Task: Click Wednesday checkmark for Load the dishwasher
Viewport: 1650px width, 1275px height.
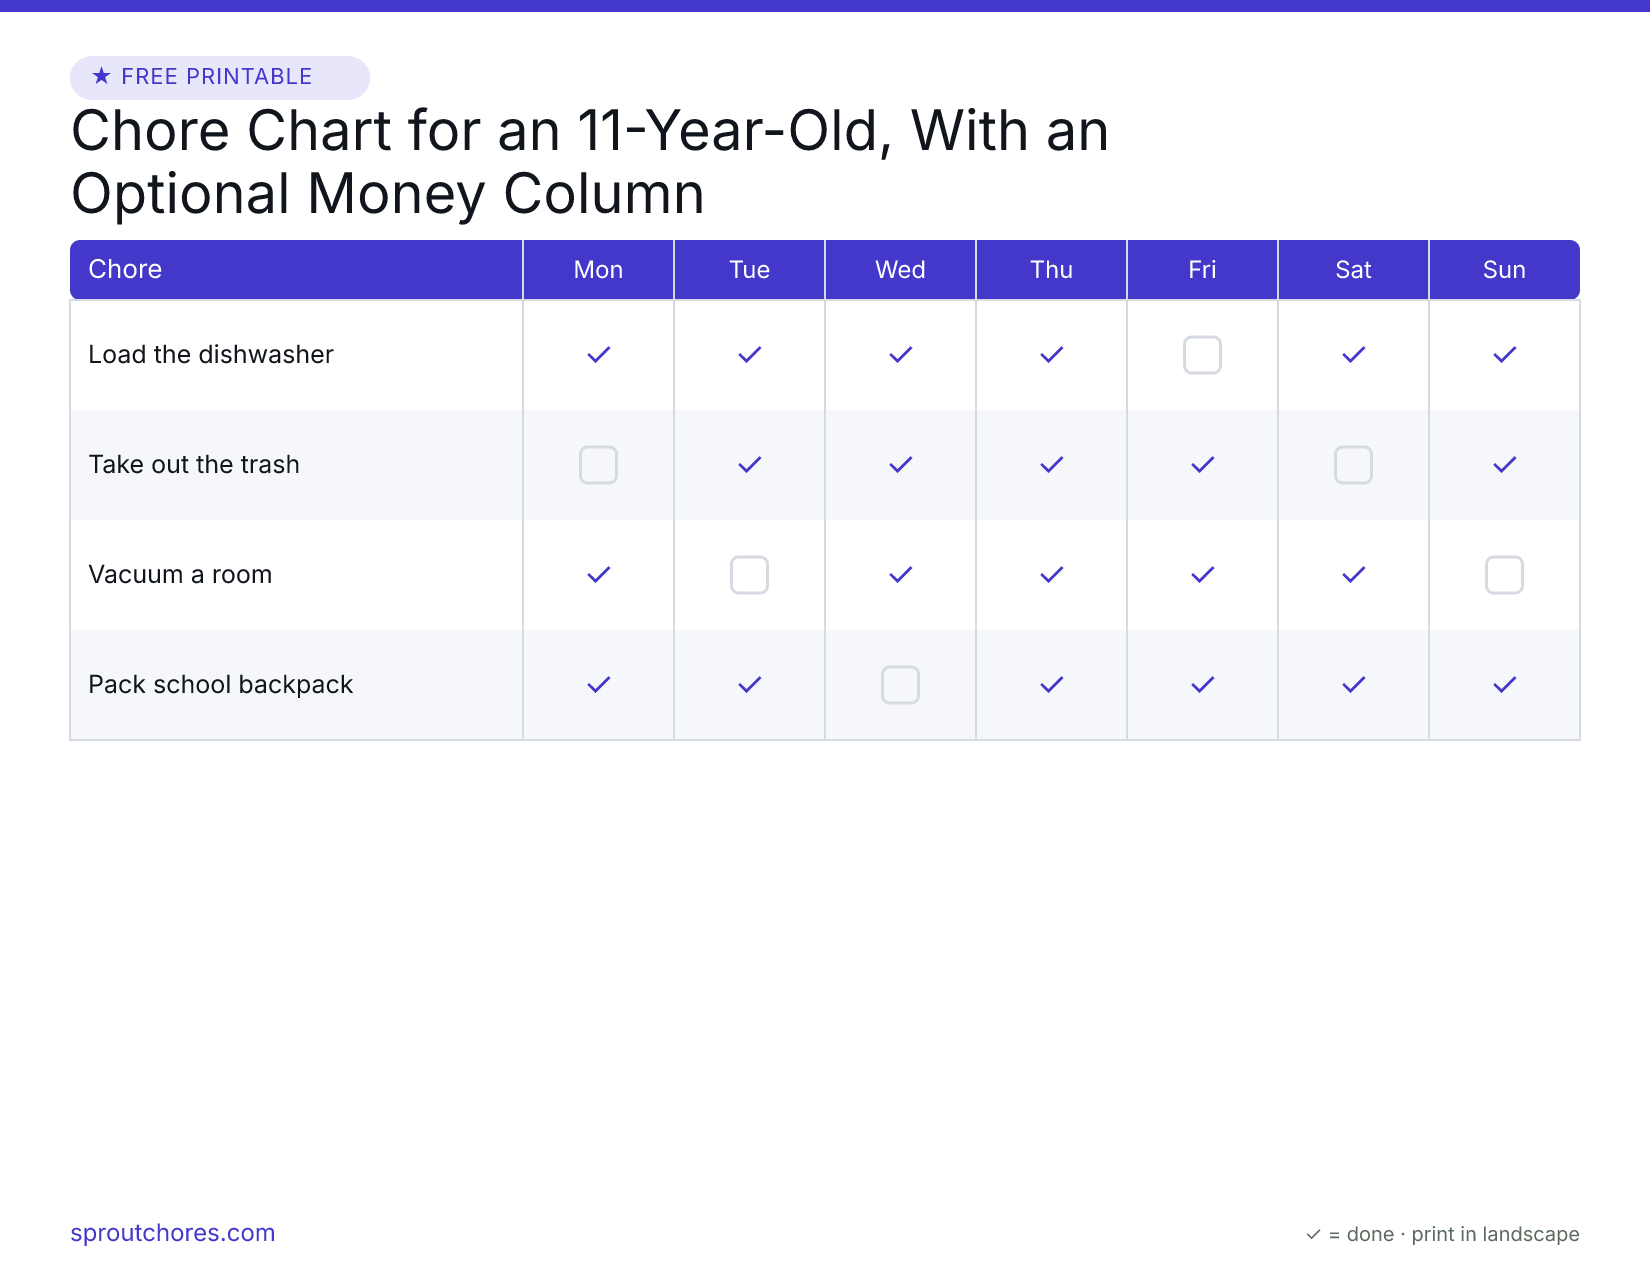Action: click(900, 355)
